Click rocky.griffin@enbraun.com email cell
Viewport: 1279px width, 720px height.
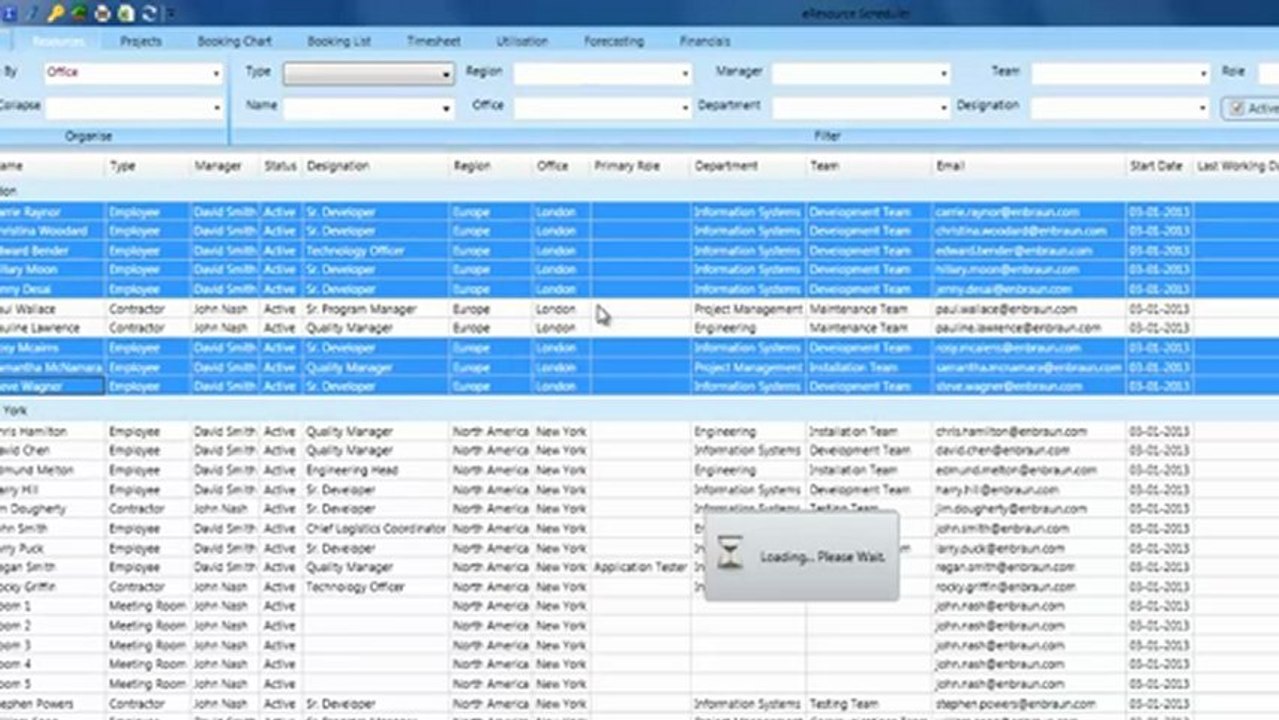pyautogui.click(x=1029, y=587)
